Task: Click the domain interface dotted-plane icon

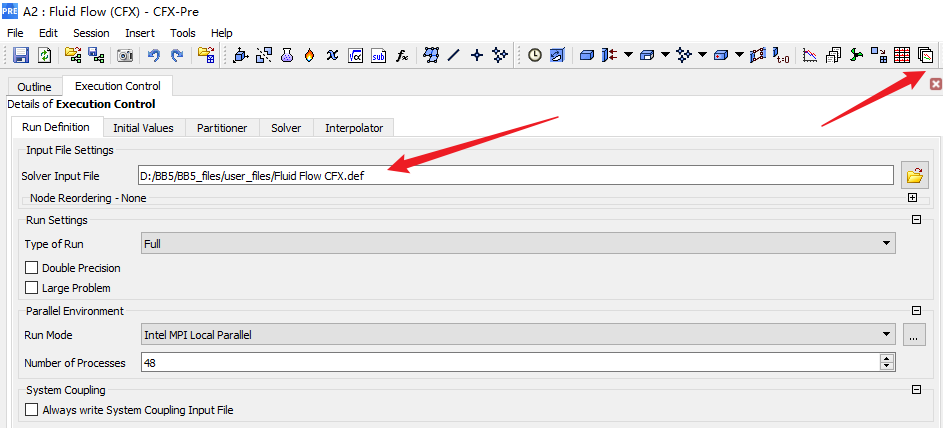Action: tap(758, 55)
